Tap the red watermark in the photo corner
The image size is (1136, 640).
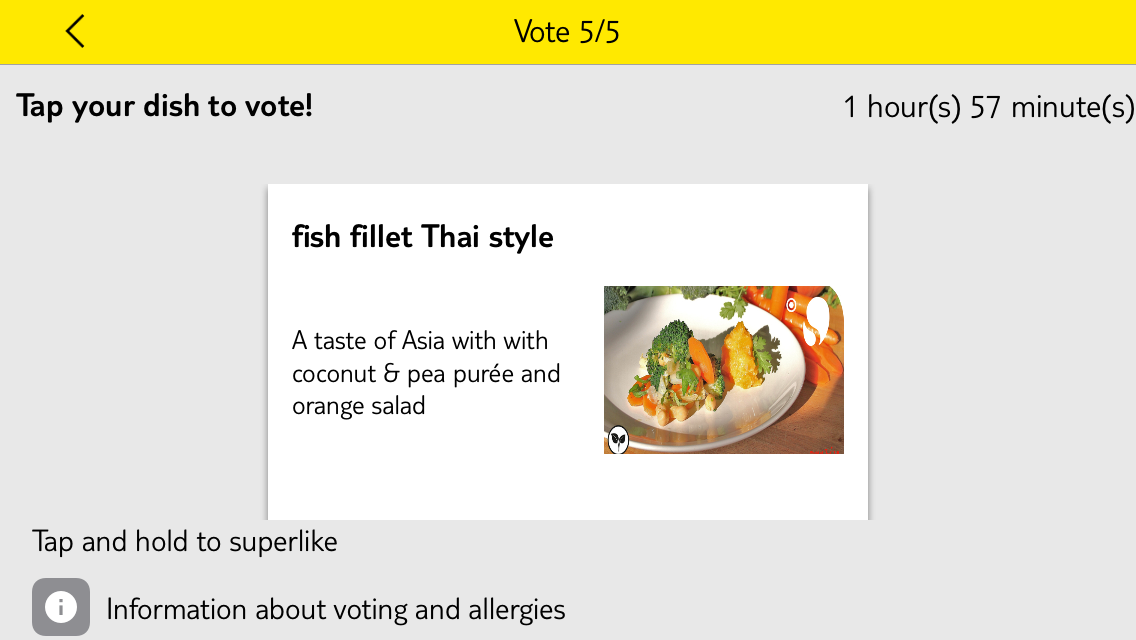(824, 450)
